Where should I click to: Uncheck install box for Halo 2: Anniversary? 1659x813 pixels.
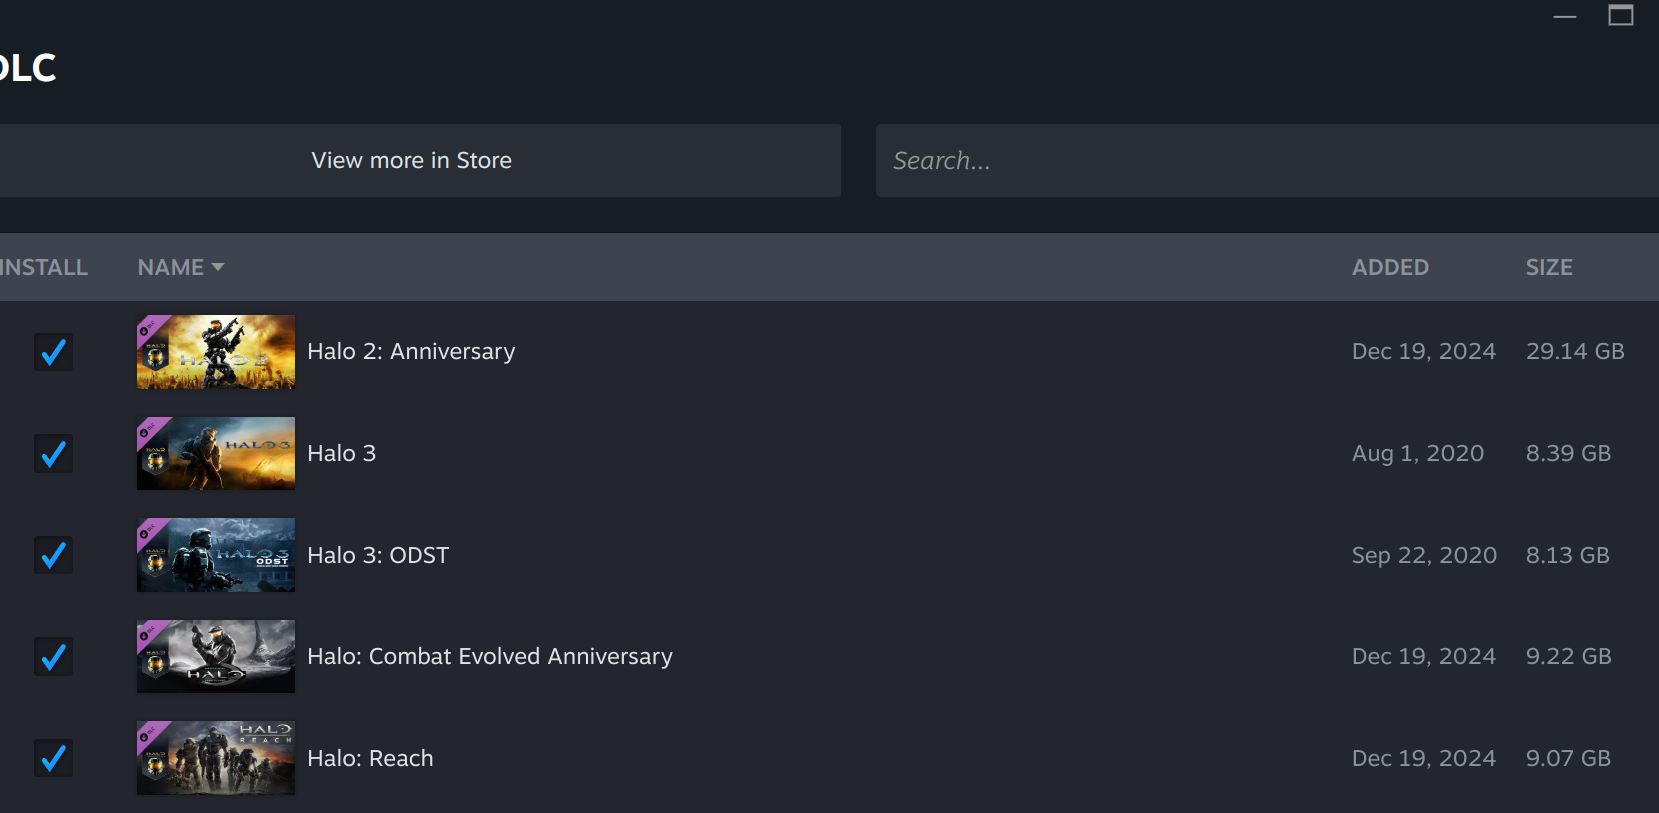point(54,352)
